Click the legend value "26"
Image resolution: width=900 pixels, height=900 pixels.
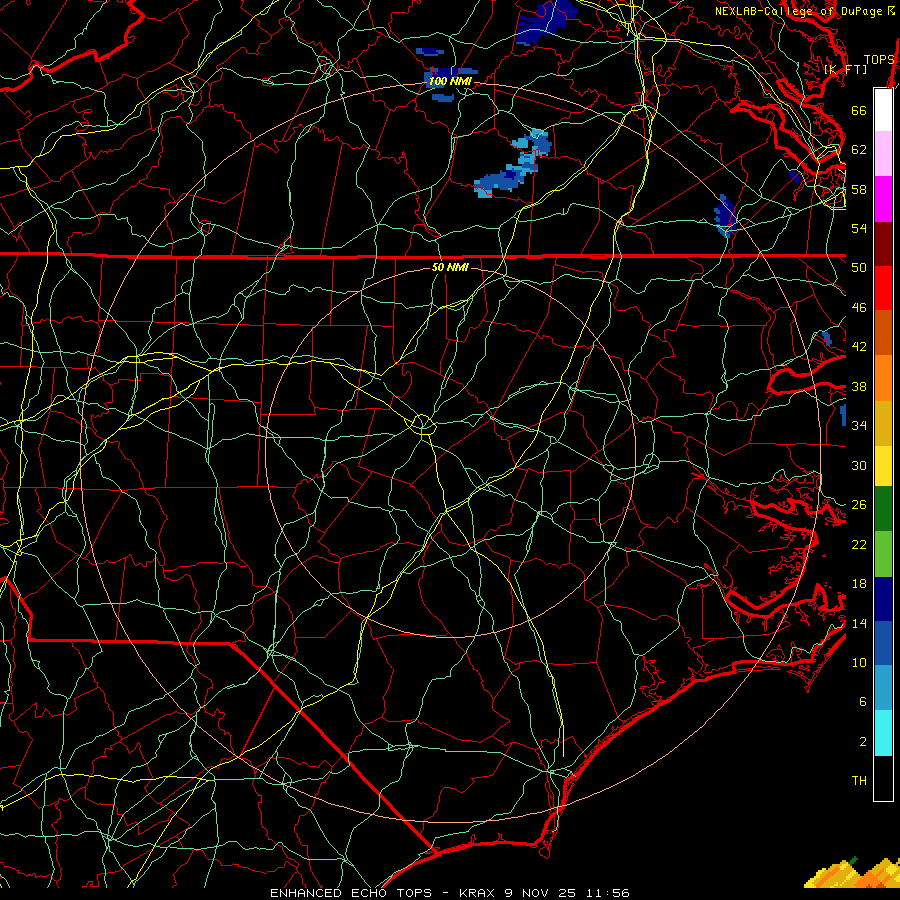(x=859, y=505)
